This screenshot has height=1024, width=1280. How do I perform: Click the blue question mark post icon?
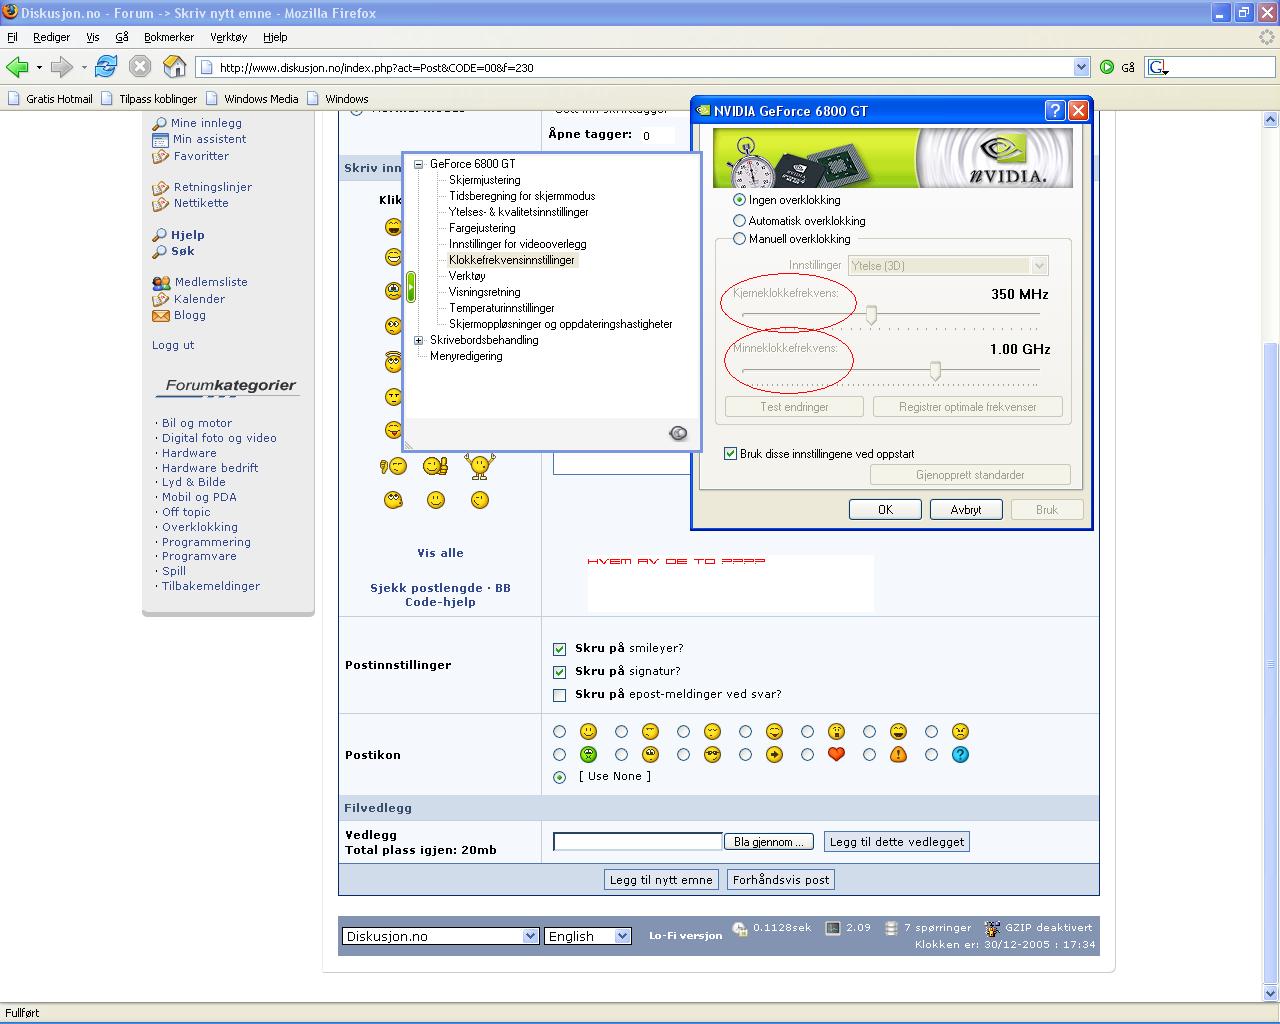tap(960, 754)
